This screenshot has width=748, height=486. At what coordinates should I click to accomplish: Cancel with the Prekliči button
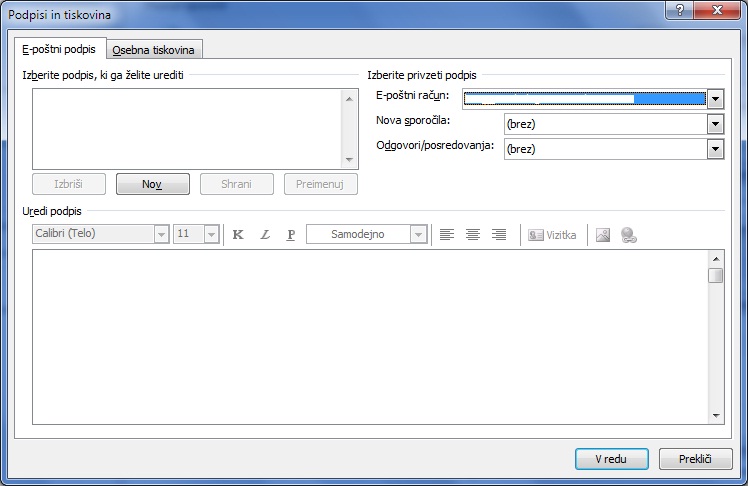coord(696,459)
